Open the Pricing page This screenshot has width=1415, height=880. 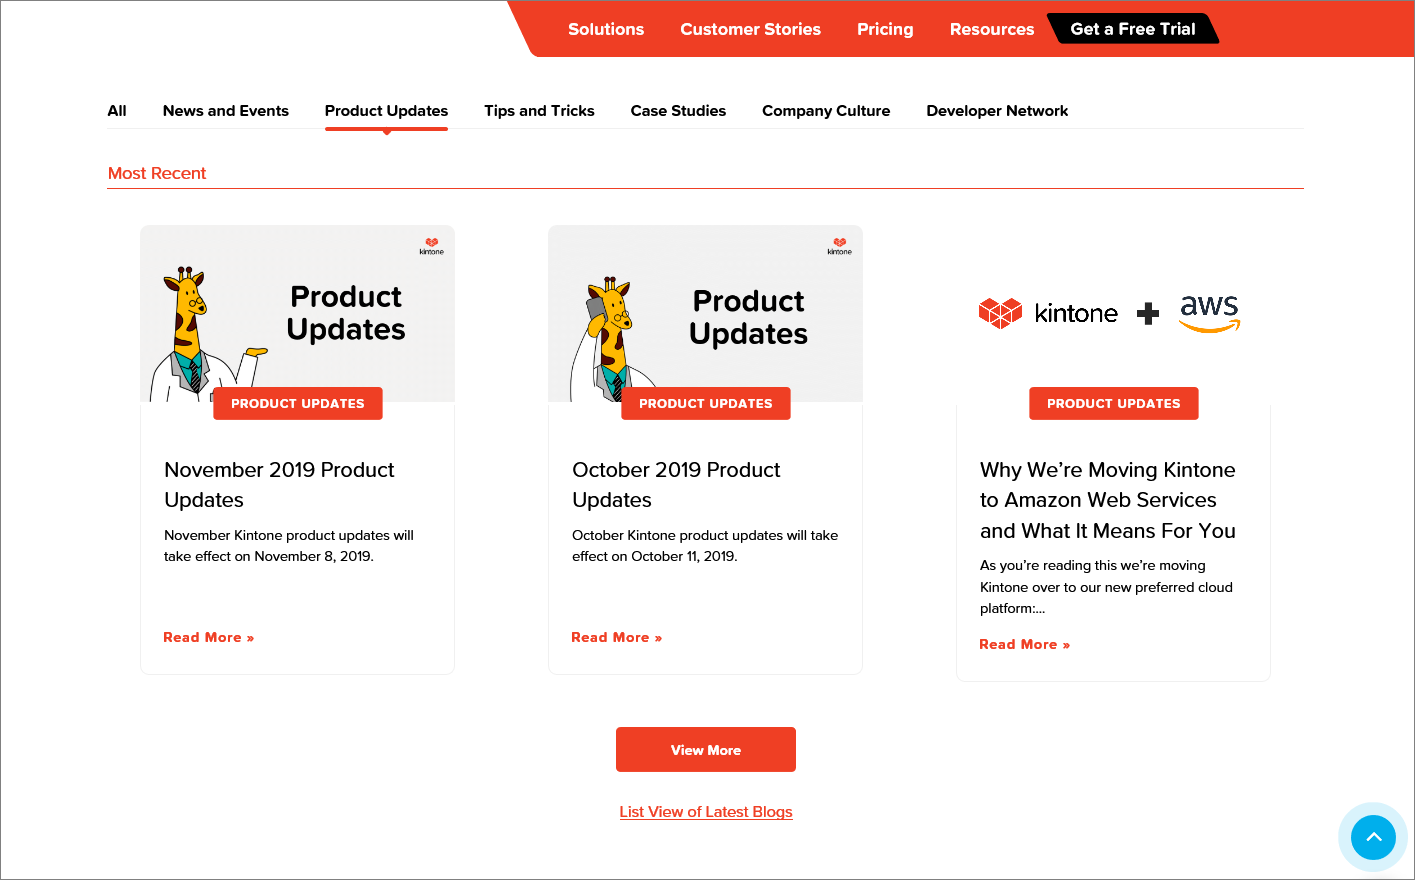click(x=885, y=29)
